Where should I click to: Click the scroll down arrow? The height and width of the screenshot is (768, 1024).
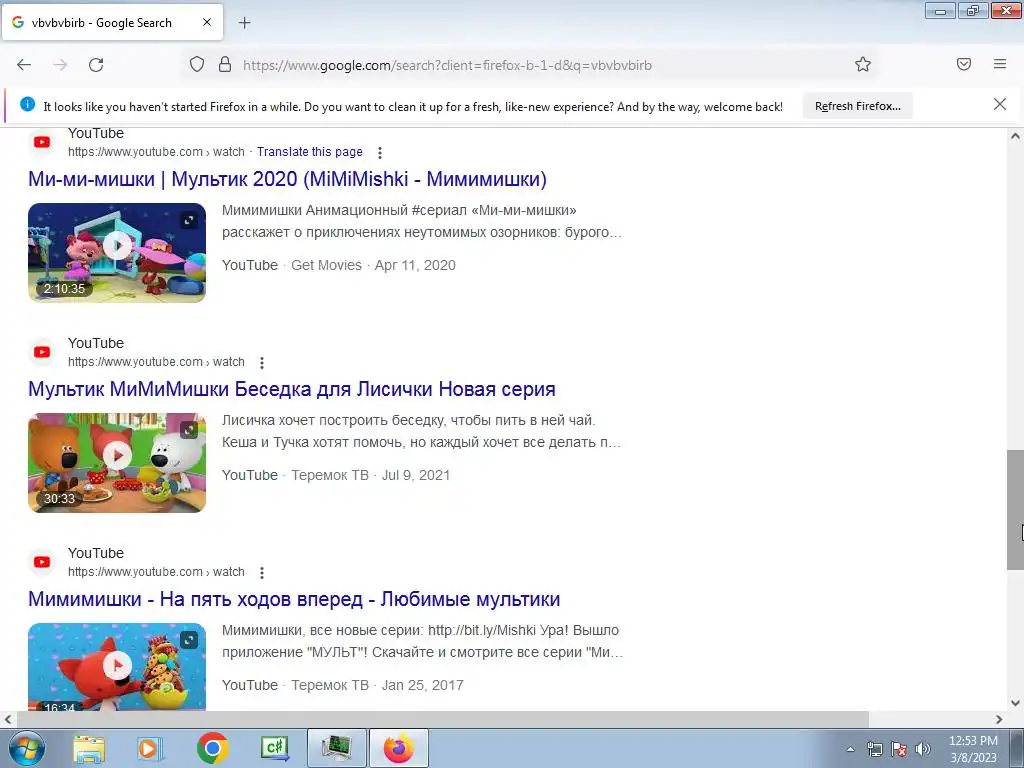click(x=1015, y=703)
